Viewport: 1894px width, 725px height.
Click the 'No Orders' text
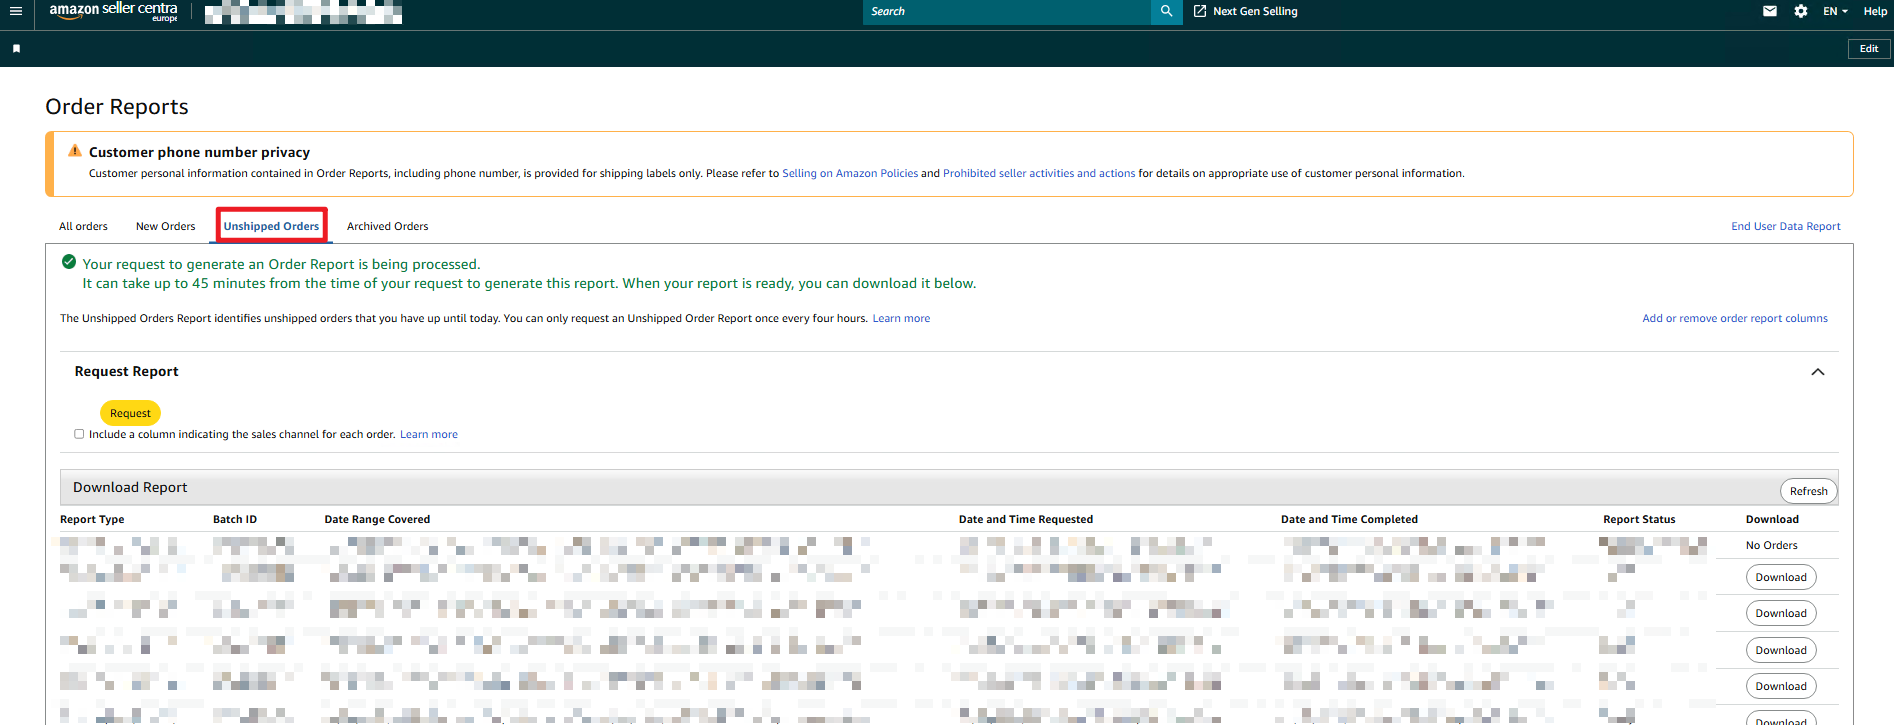[x=1771, y=545]
